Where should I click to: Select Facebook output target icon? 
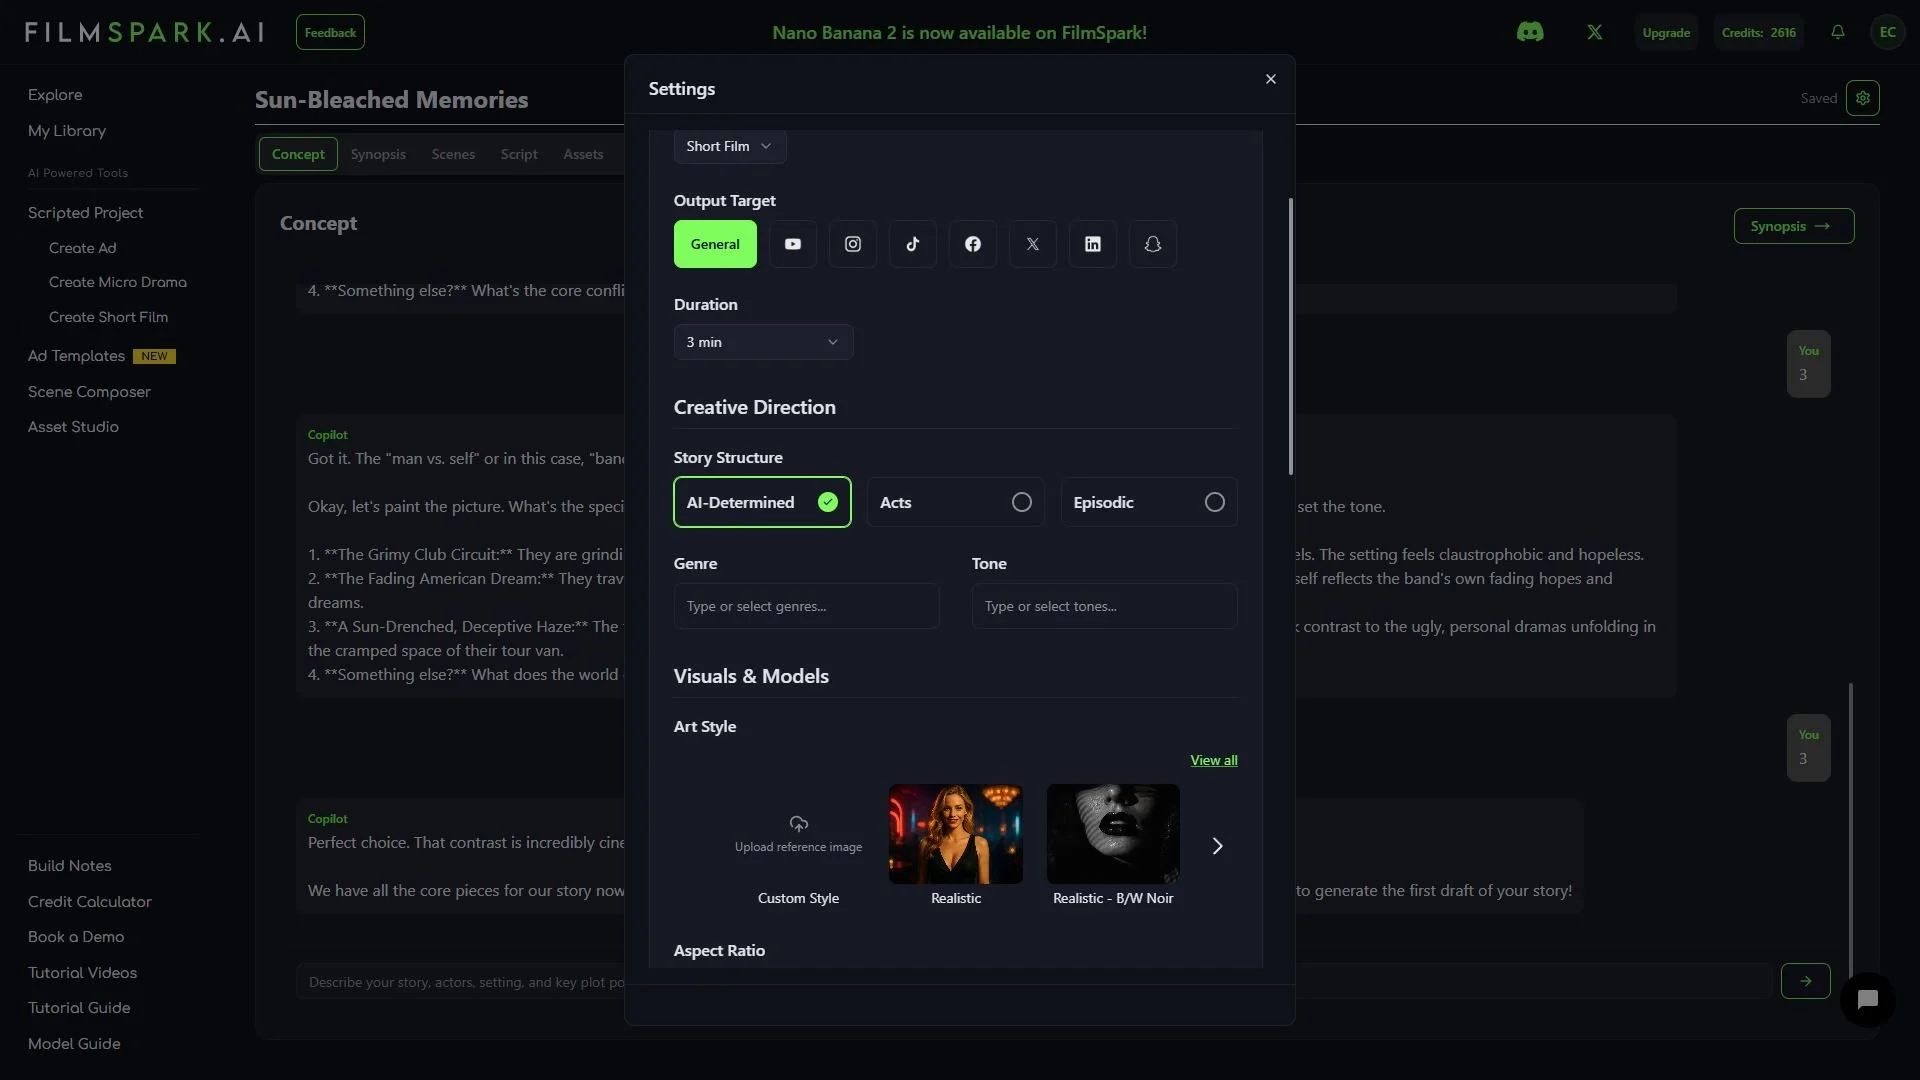click(x=972, y=244)
